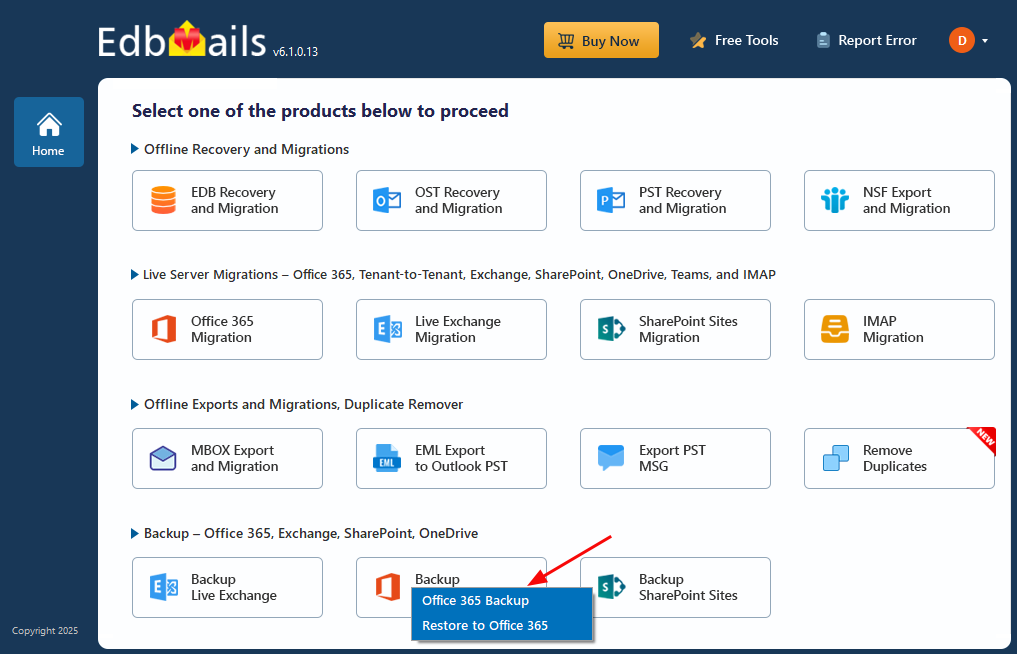Viewport: 1017px width, 654px height.
Task: Click the OST Recovery Outlook icon
Action: 387,200
